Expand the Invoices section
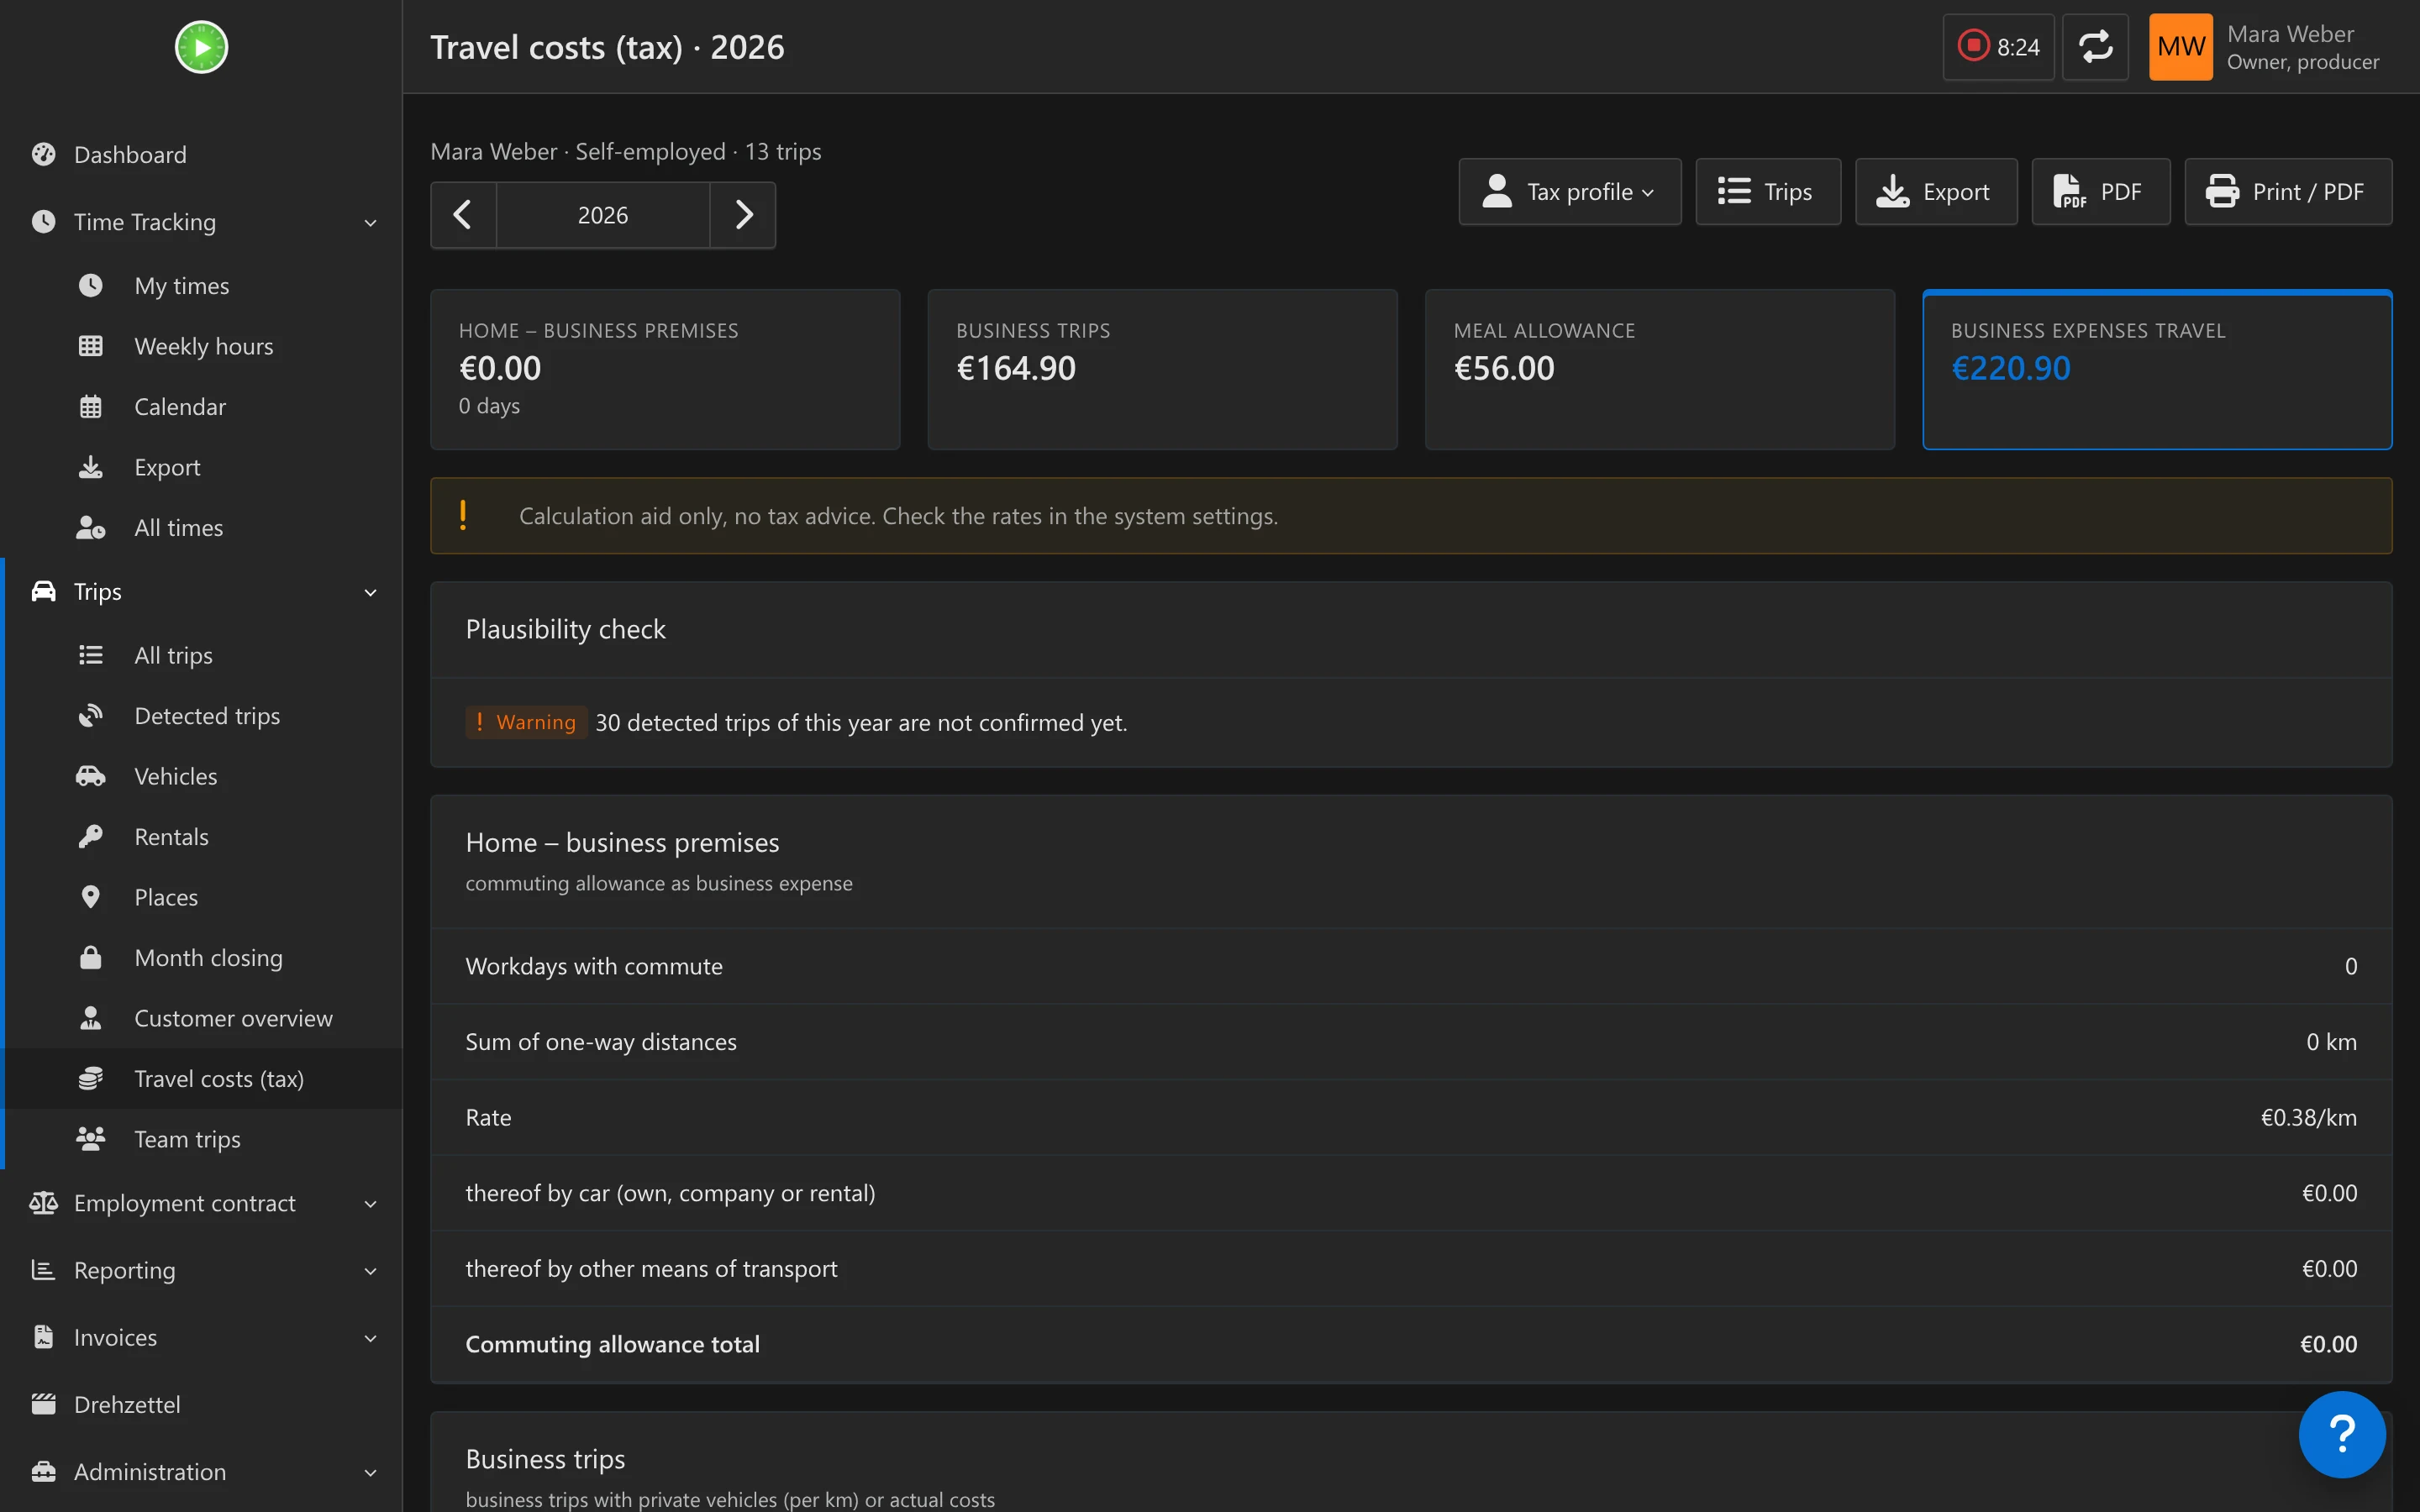This screenshot has height=1512, width=2420. [201, 1338]
